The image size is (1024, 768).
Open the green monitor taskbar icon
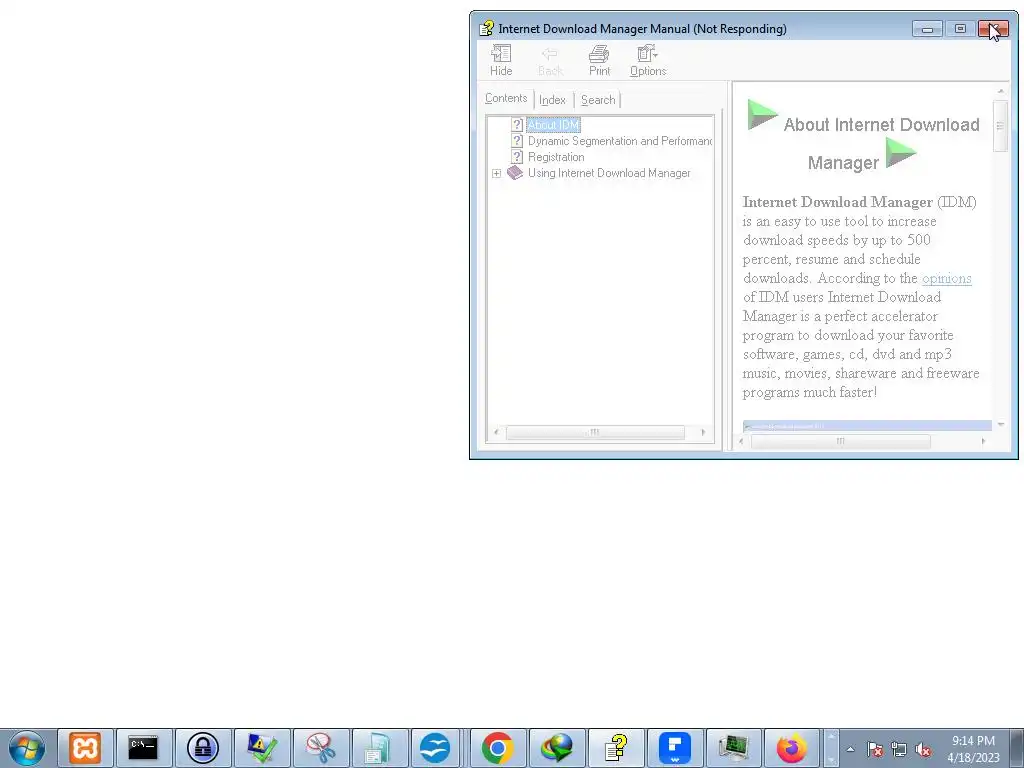tap(733, 748)
